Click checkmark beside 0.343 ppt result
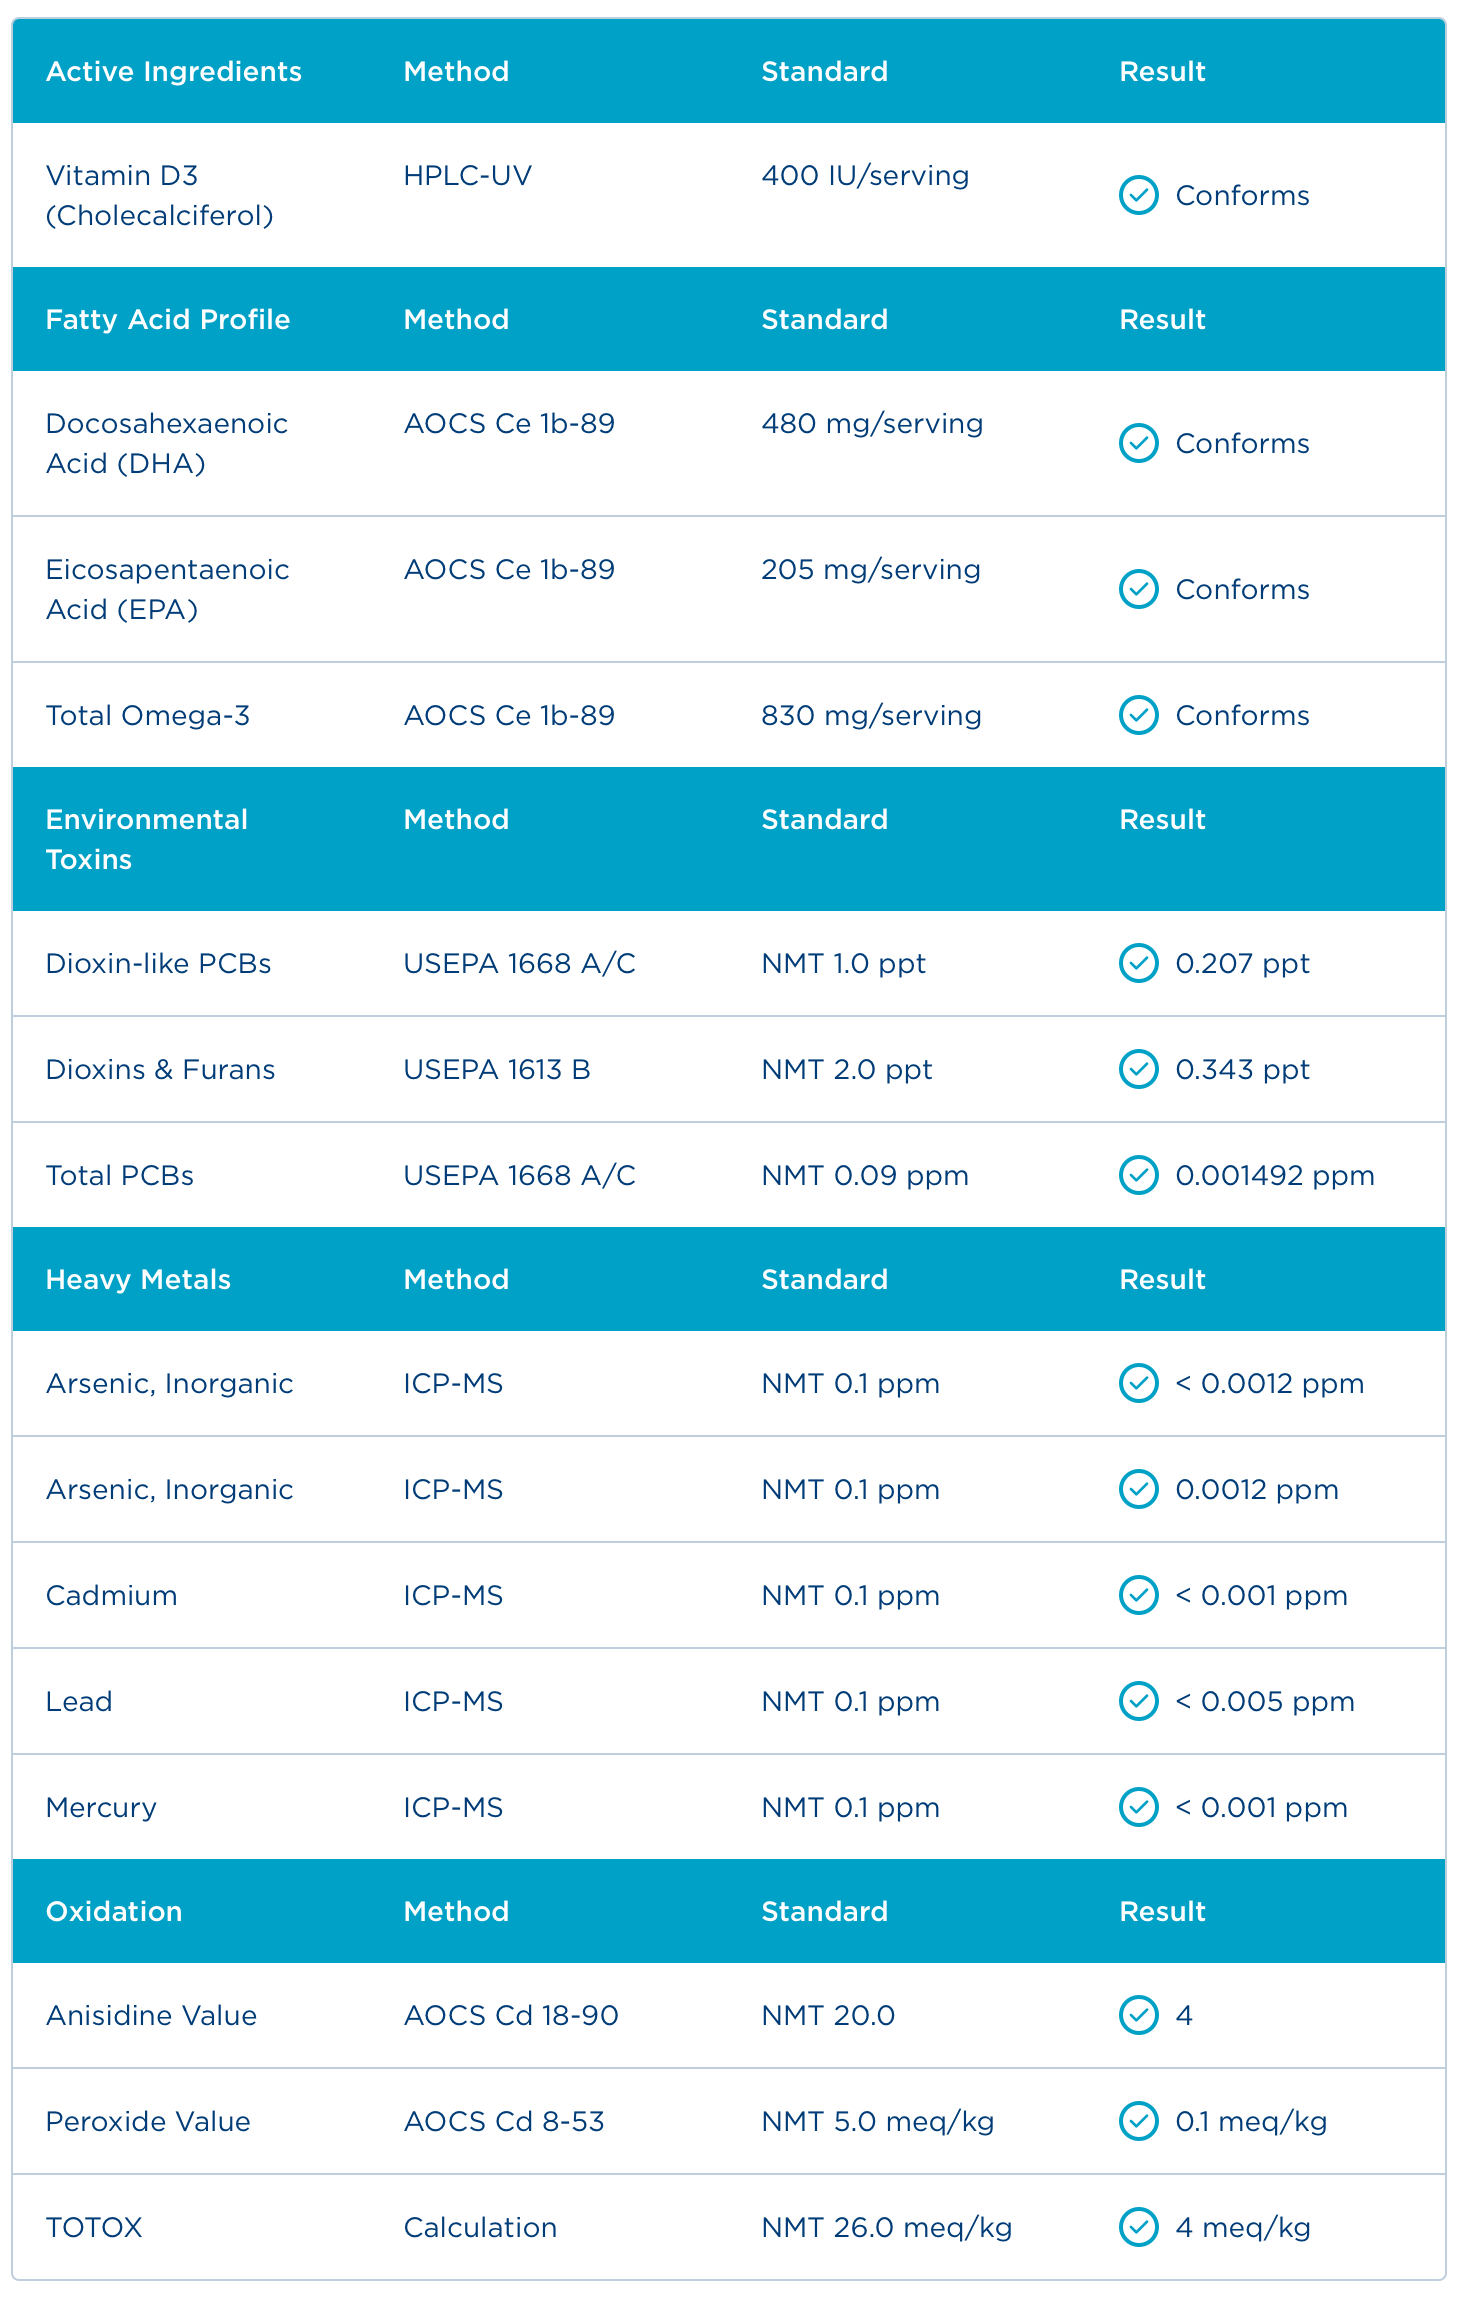 point(1138,1069)
